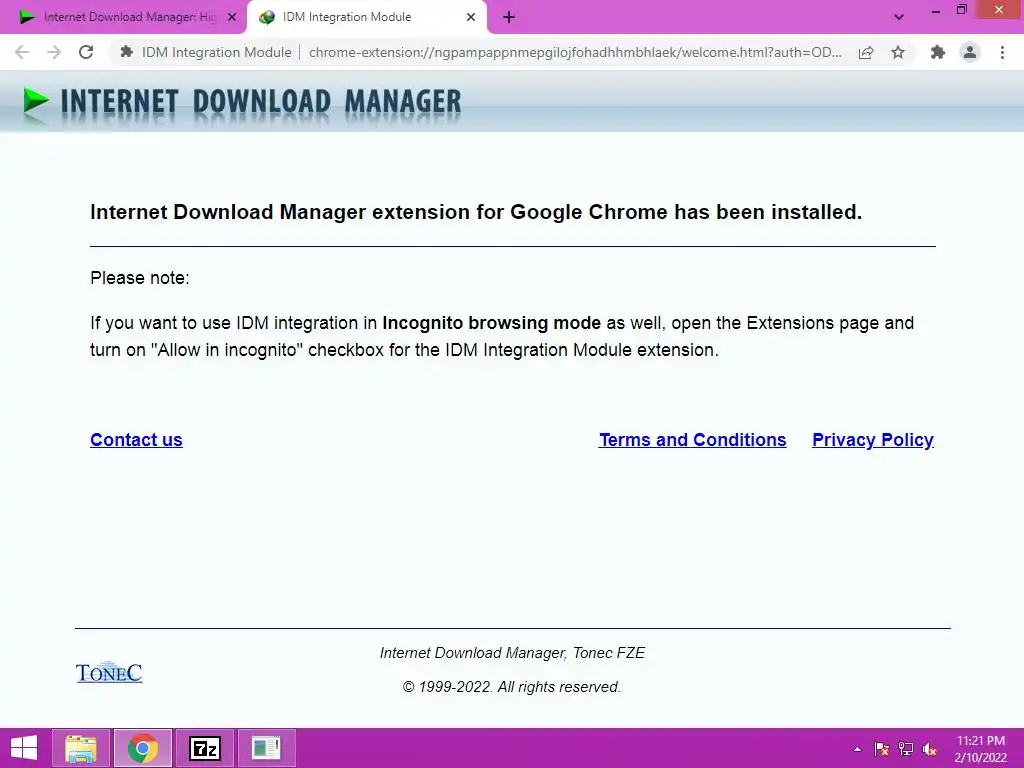Screen dimensions: 1024x768
Task: Click the network tray icon
Action: point(906,749)
